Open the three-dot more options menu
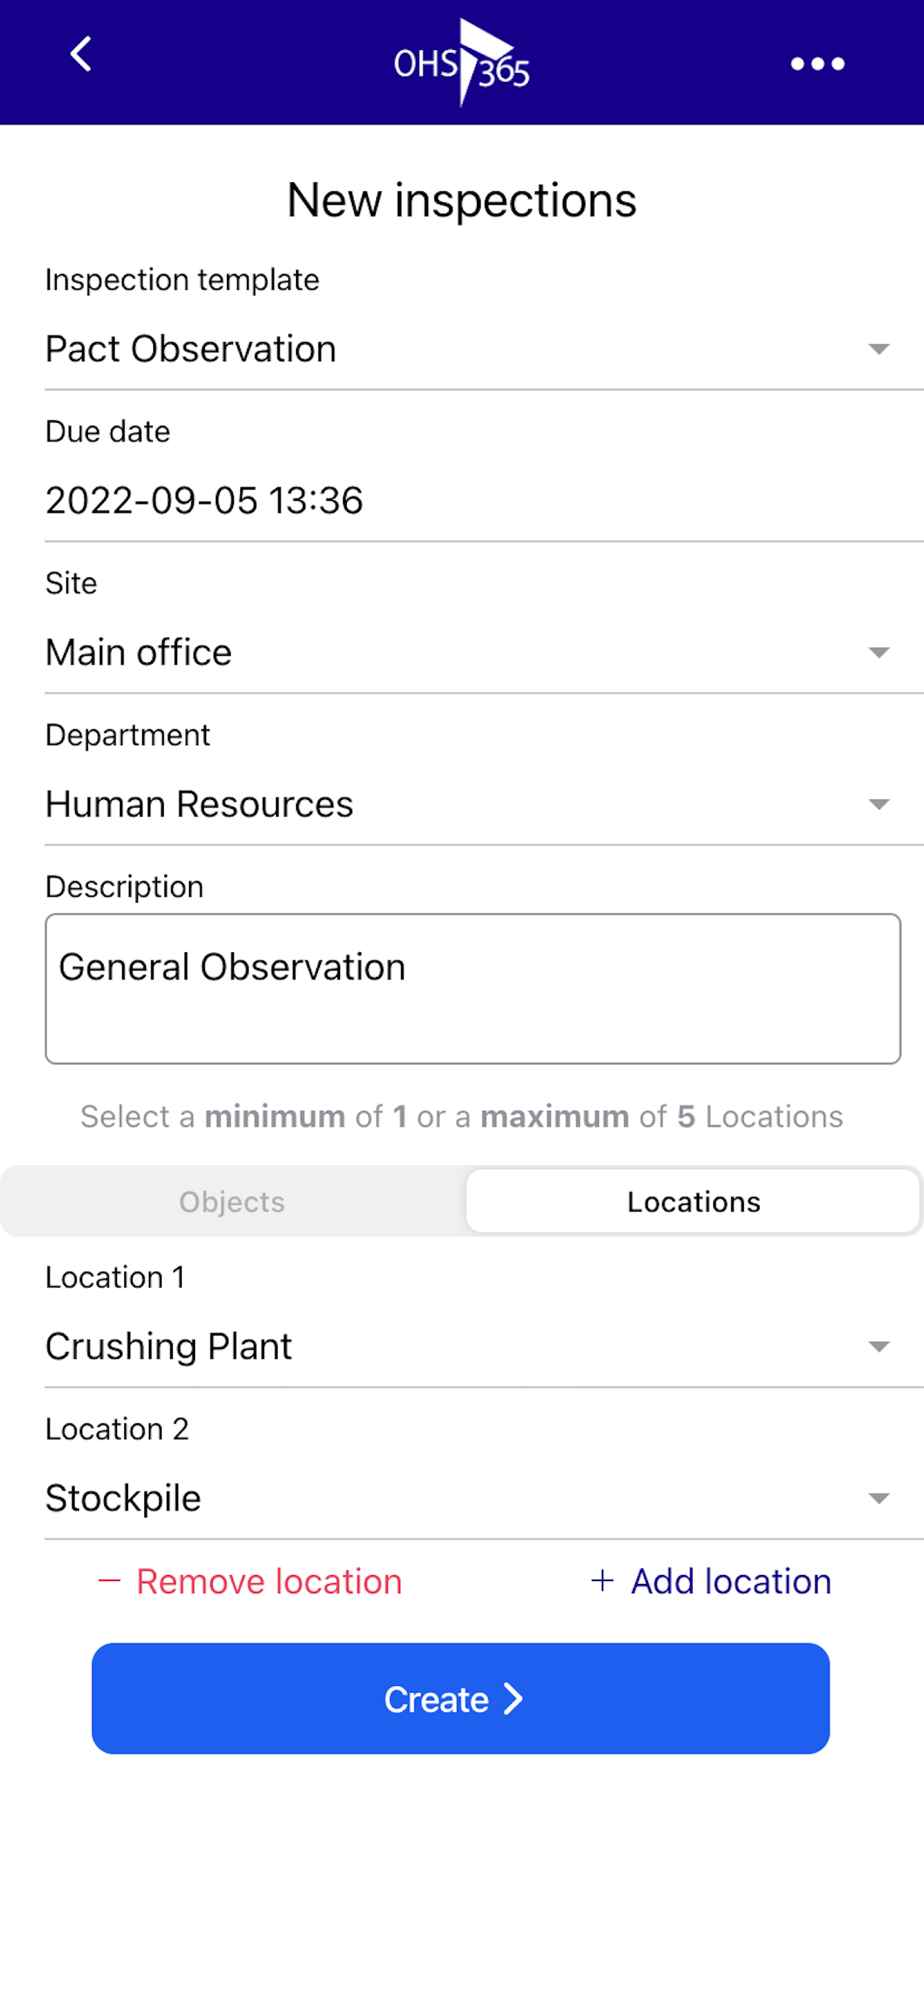924x2000 pixels. click(x=817, y=64)
